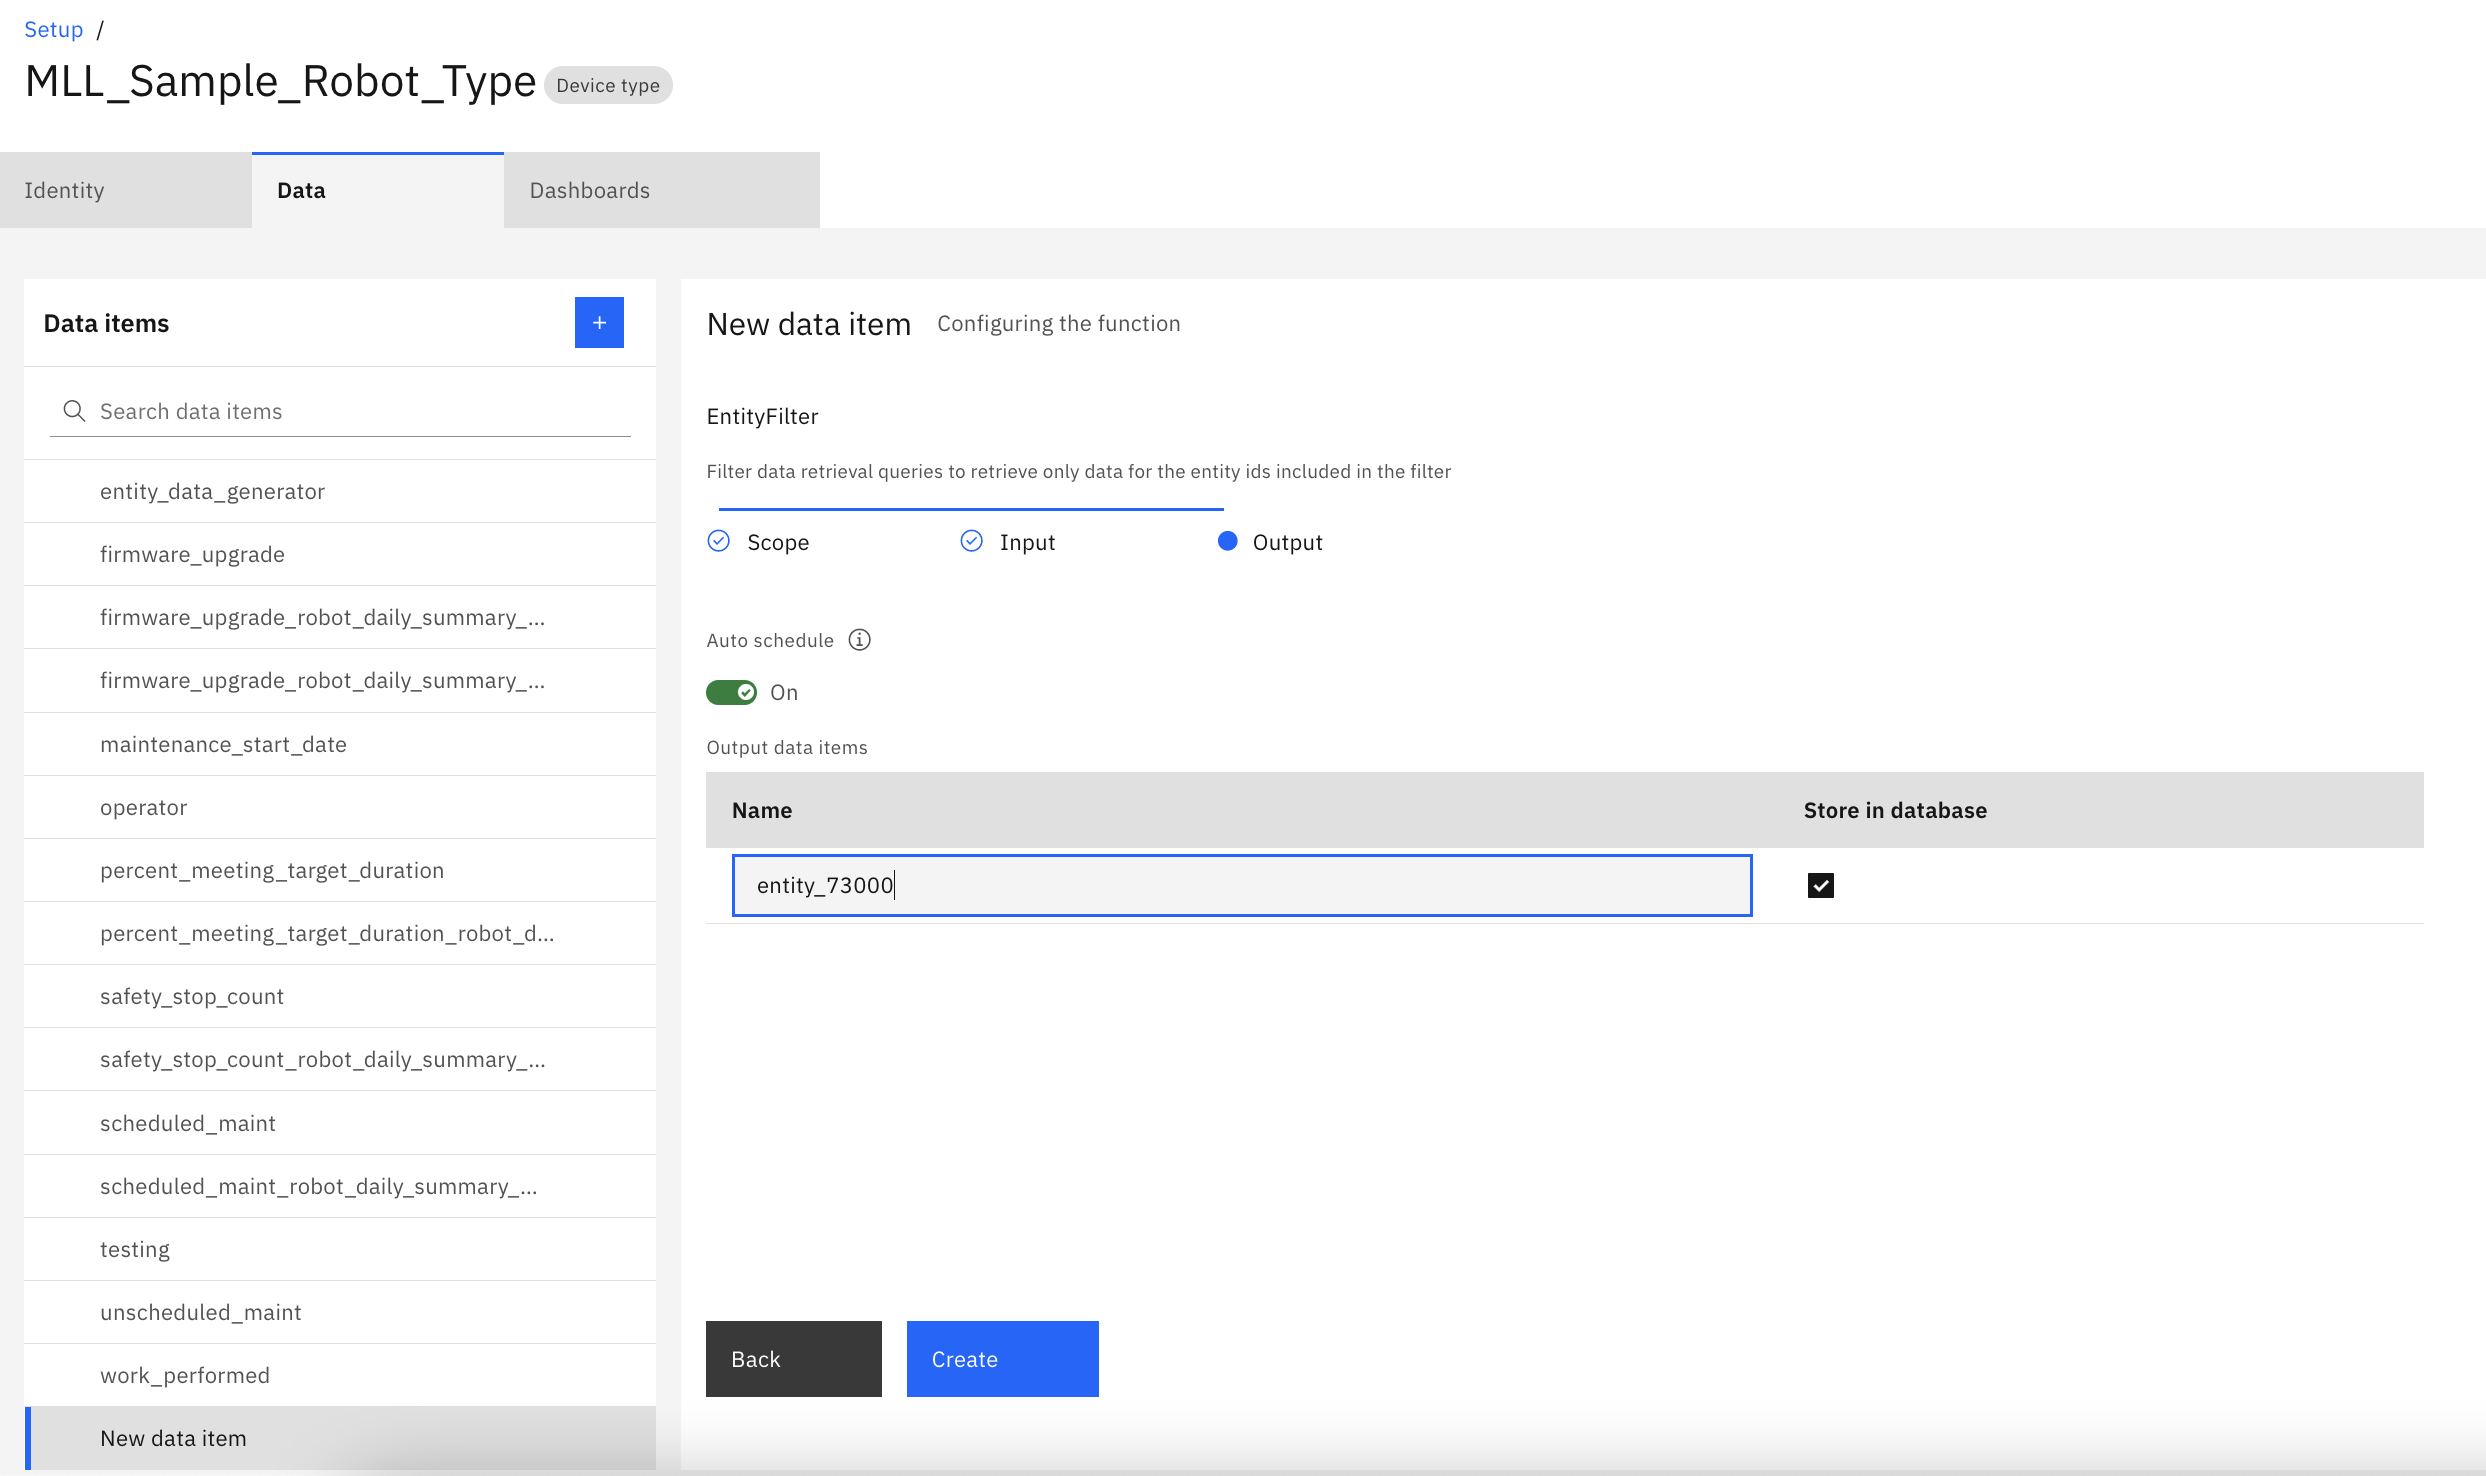Open work_performed data item

(340, 1375)
